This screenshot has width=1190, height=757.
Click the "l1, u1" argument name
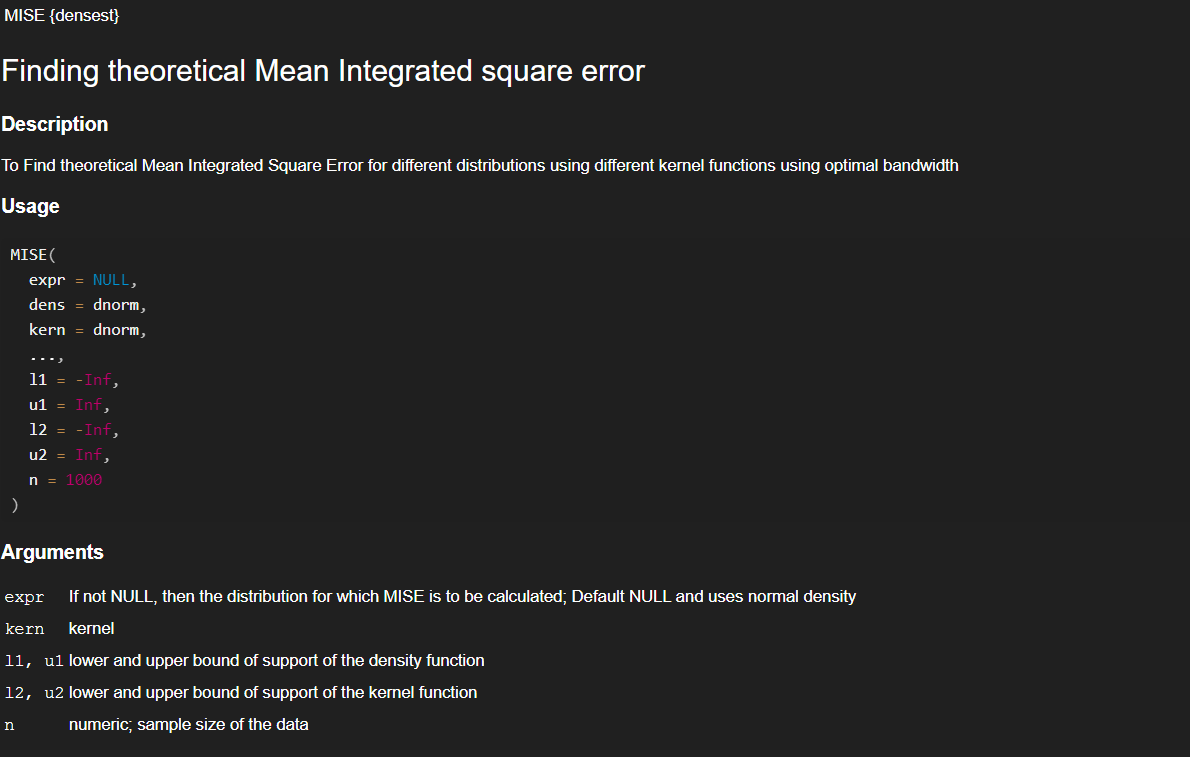[x=35, y=661]
